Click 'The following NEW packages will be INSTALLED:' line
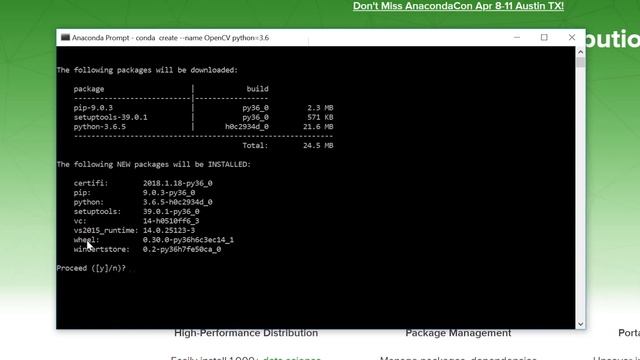640x360 pixels. pos(153,164)
